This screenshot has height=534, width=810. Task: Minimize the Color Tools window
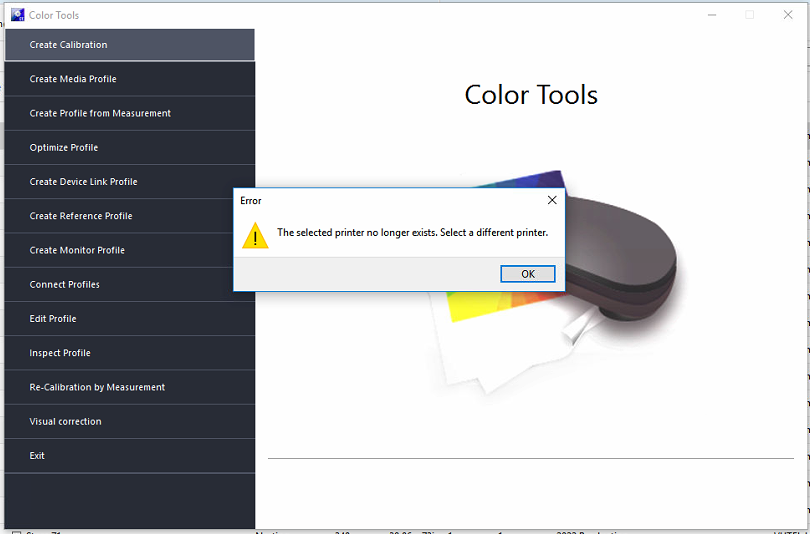tap(712, 15)
